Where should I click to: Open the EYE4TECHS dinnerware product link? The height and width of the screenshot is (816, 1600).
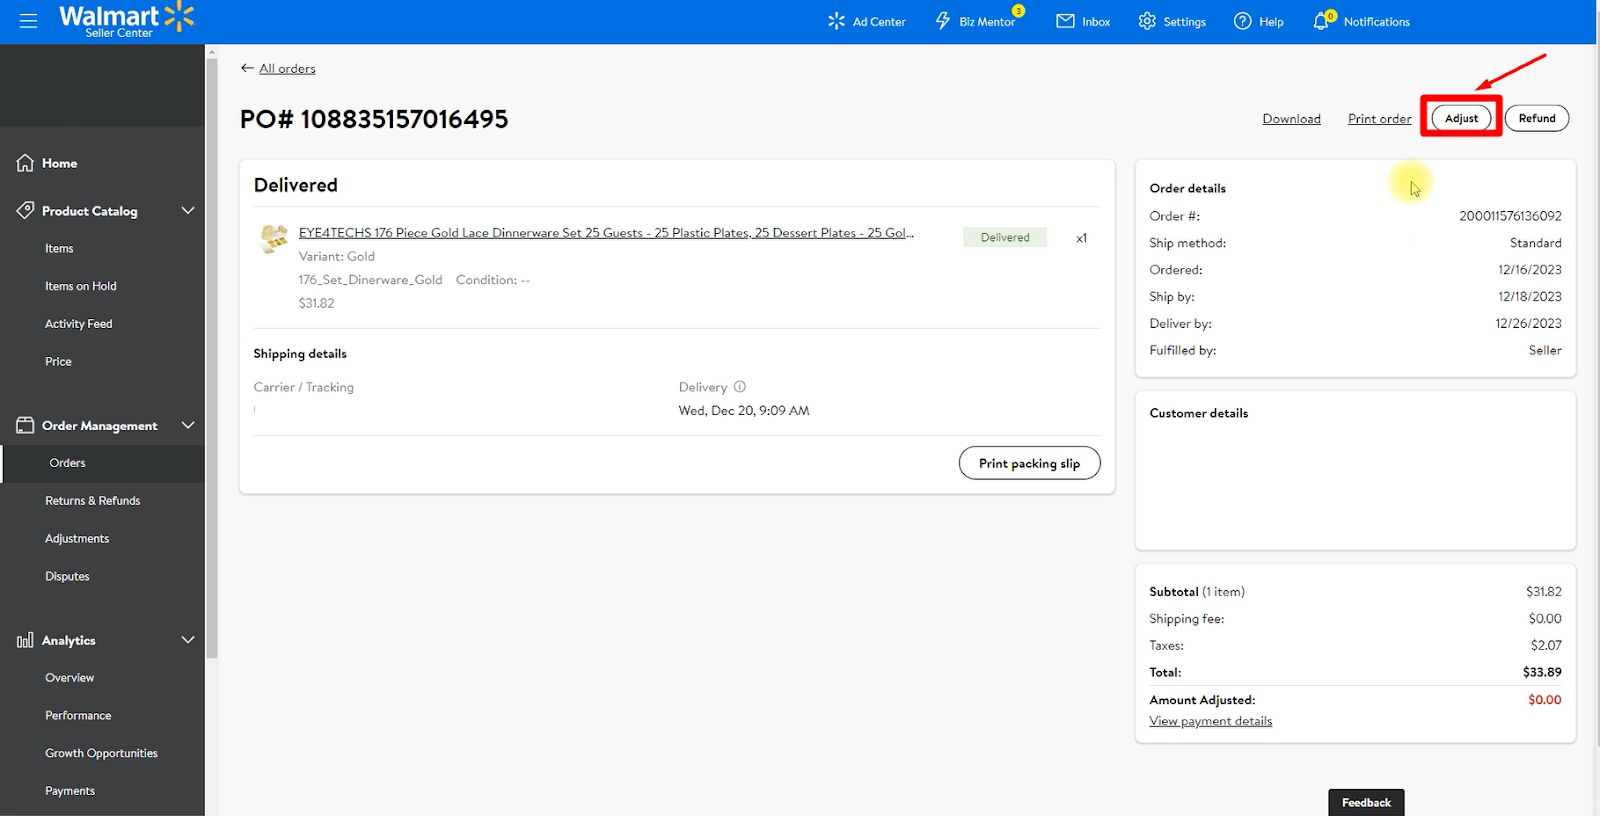point(606,233)
